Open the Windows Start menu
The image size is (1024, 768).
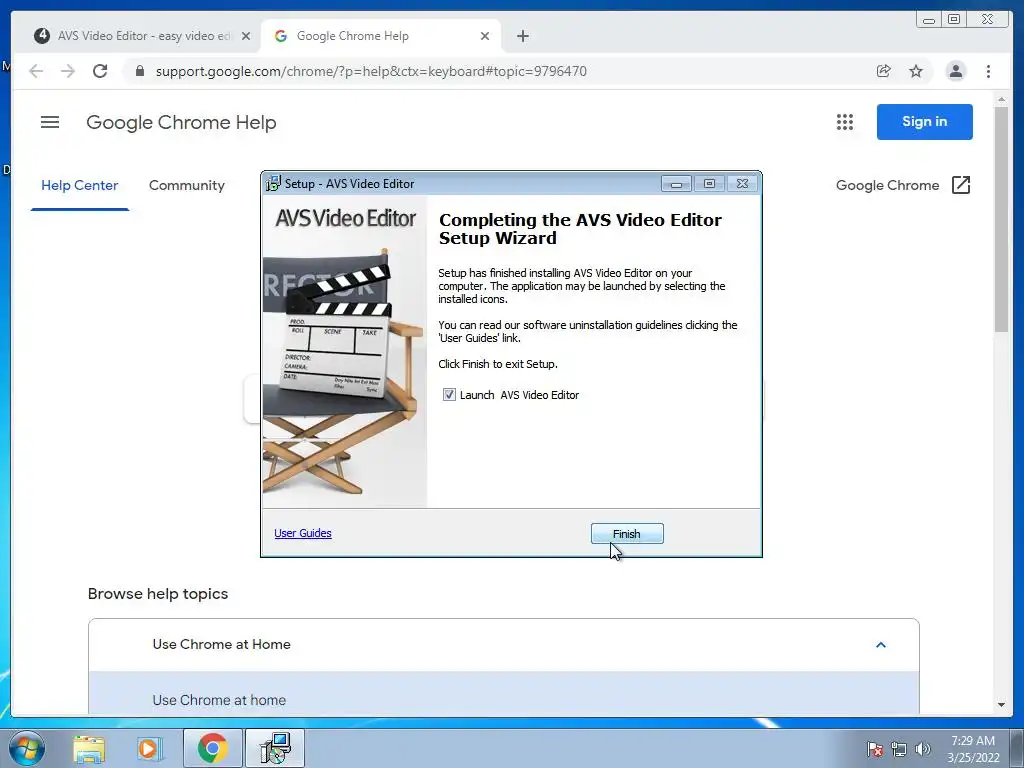27,748
